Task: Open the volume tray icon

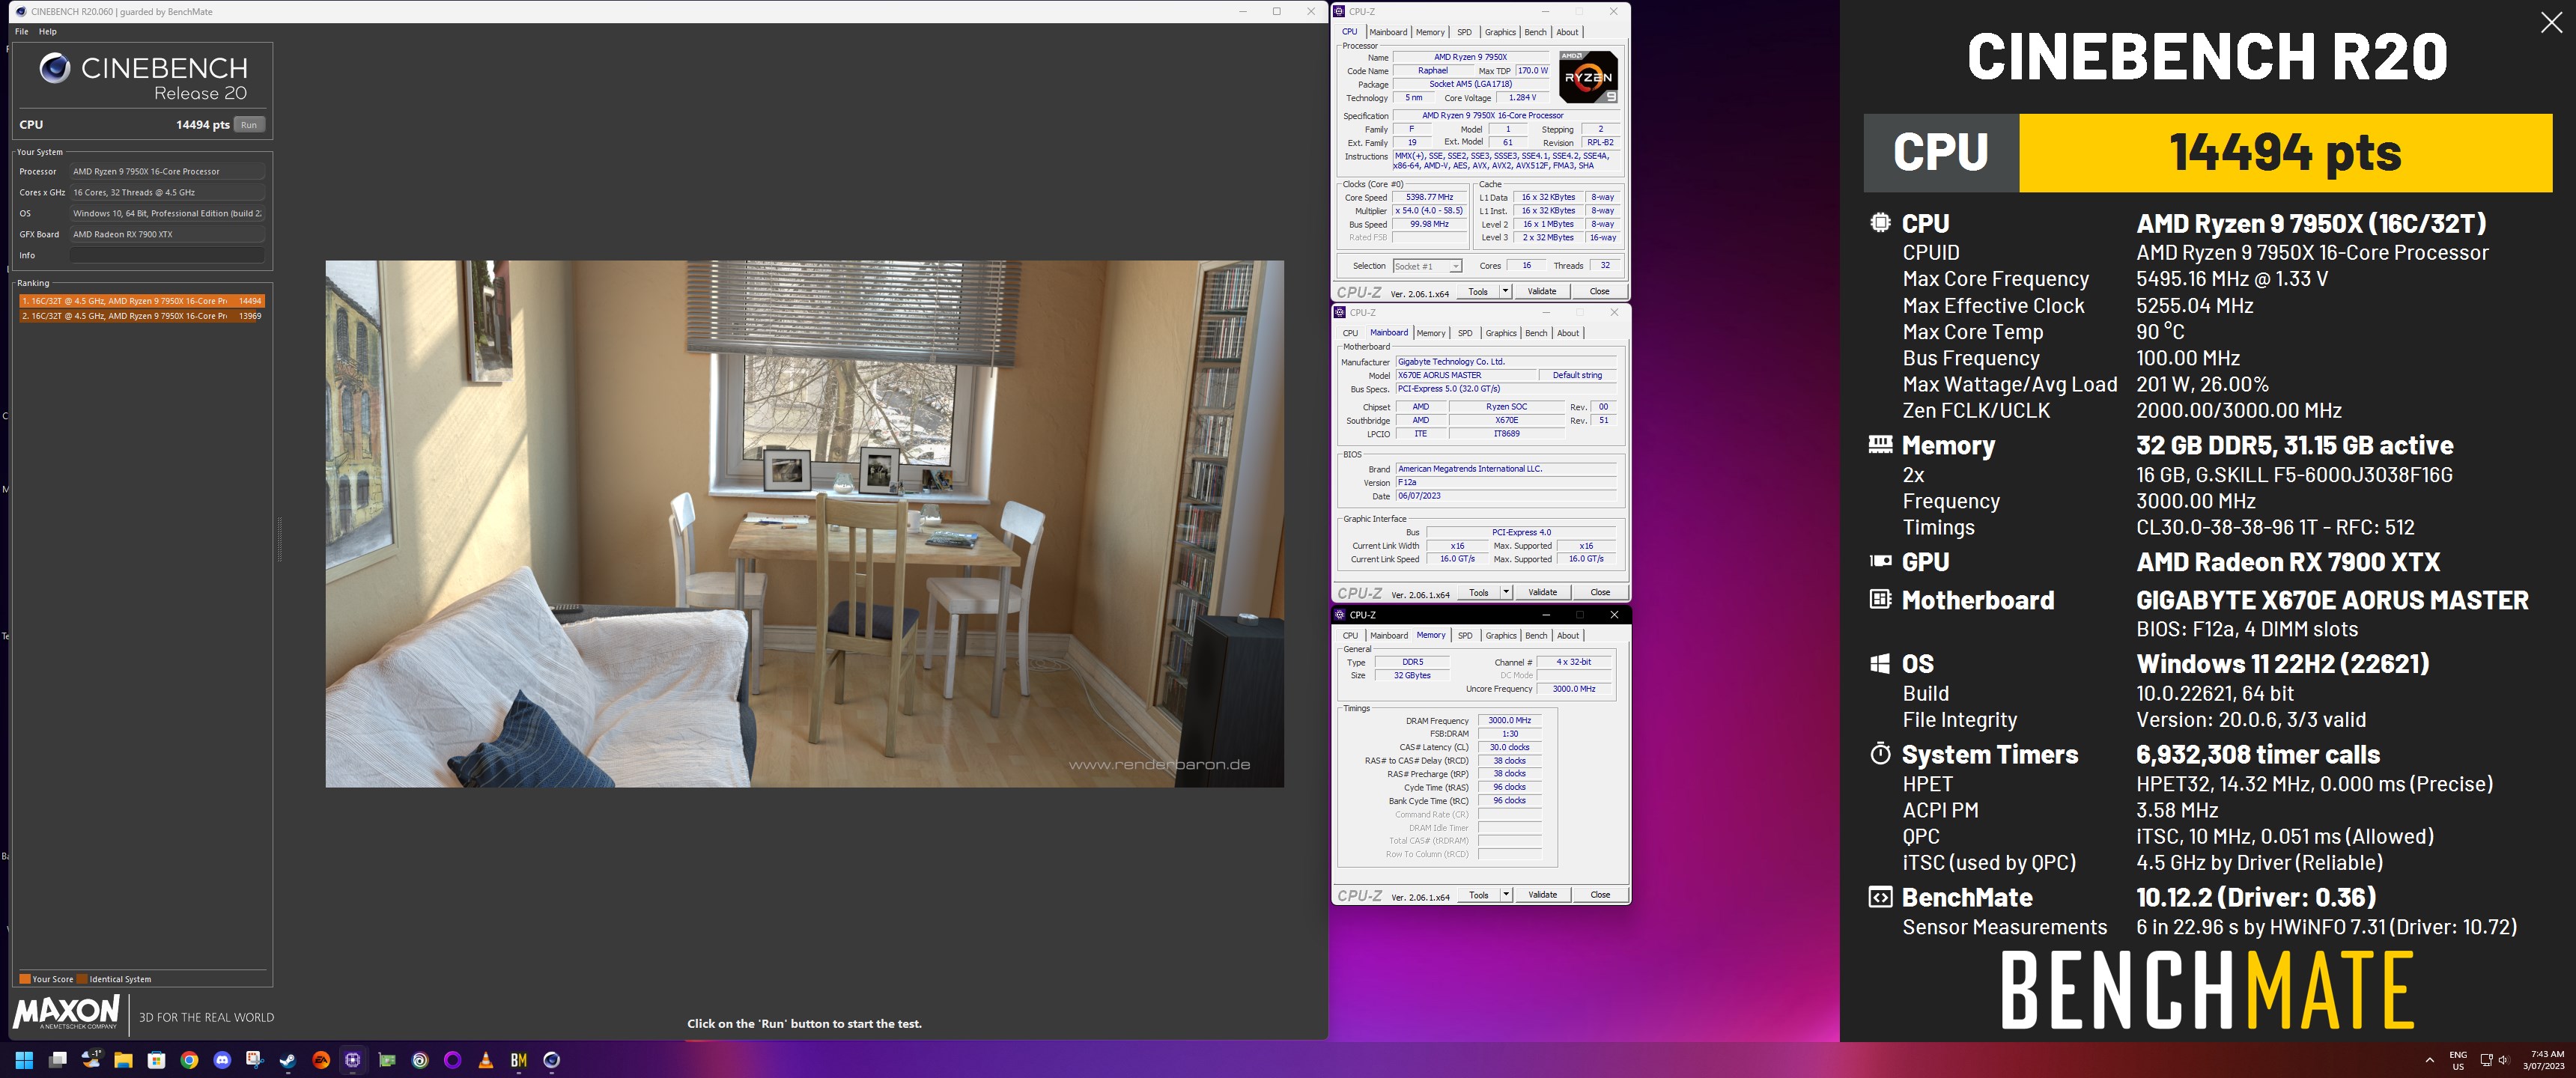Action: tap(2503, 1060)
